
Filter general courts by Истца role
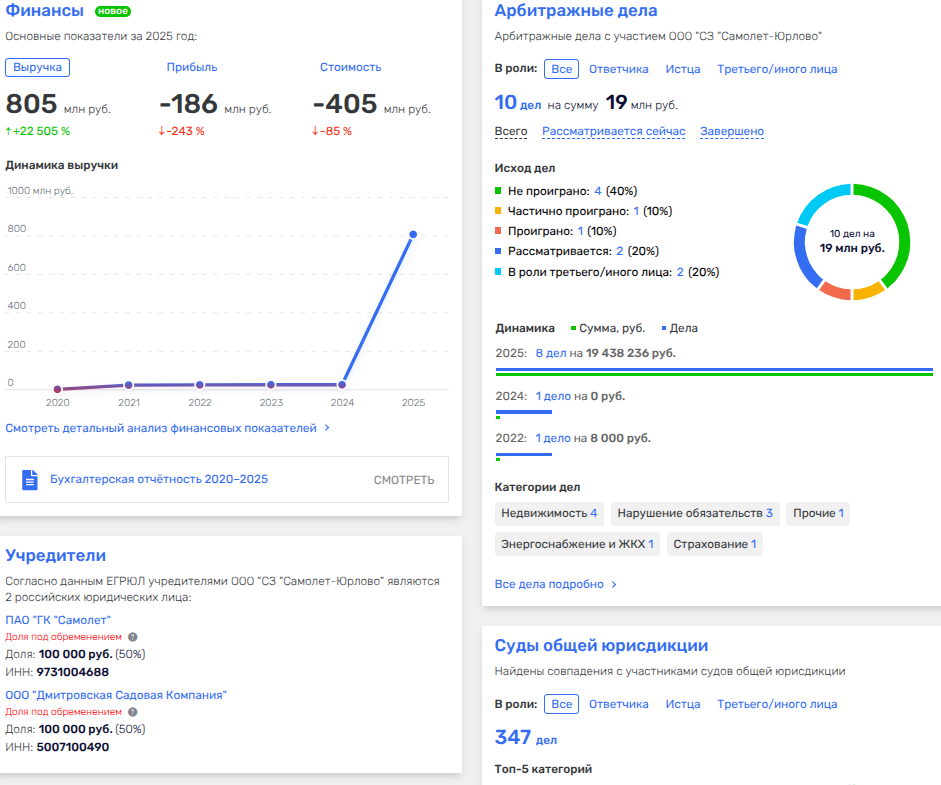click(x=682, y=704)
